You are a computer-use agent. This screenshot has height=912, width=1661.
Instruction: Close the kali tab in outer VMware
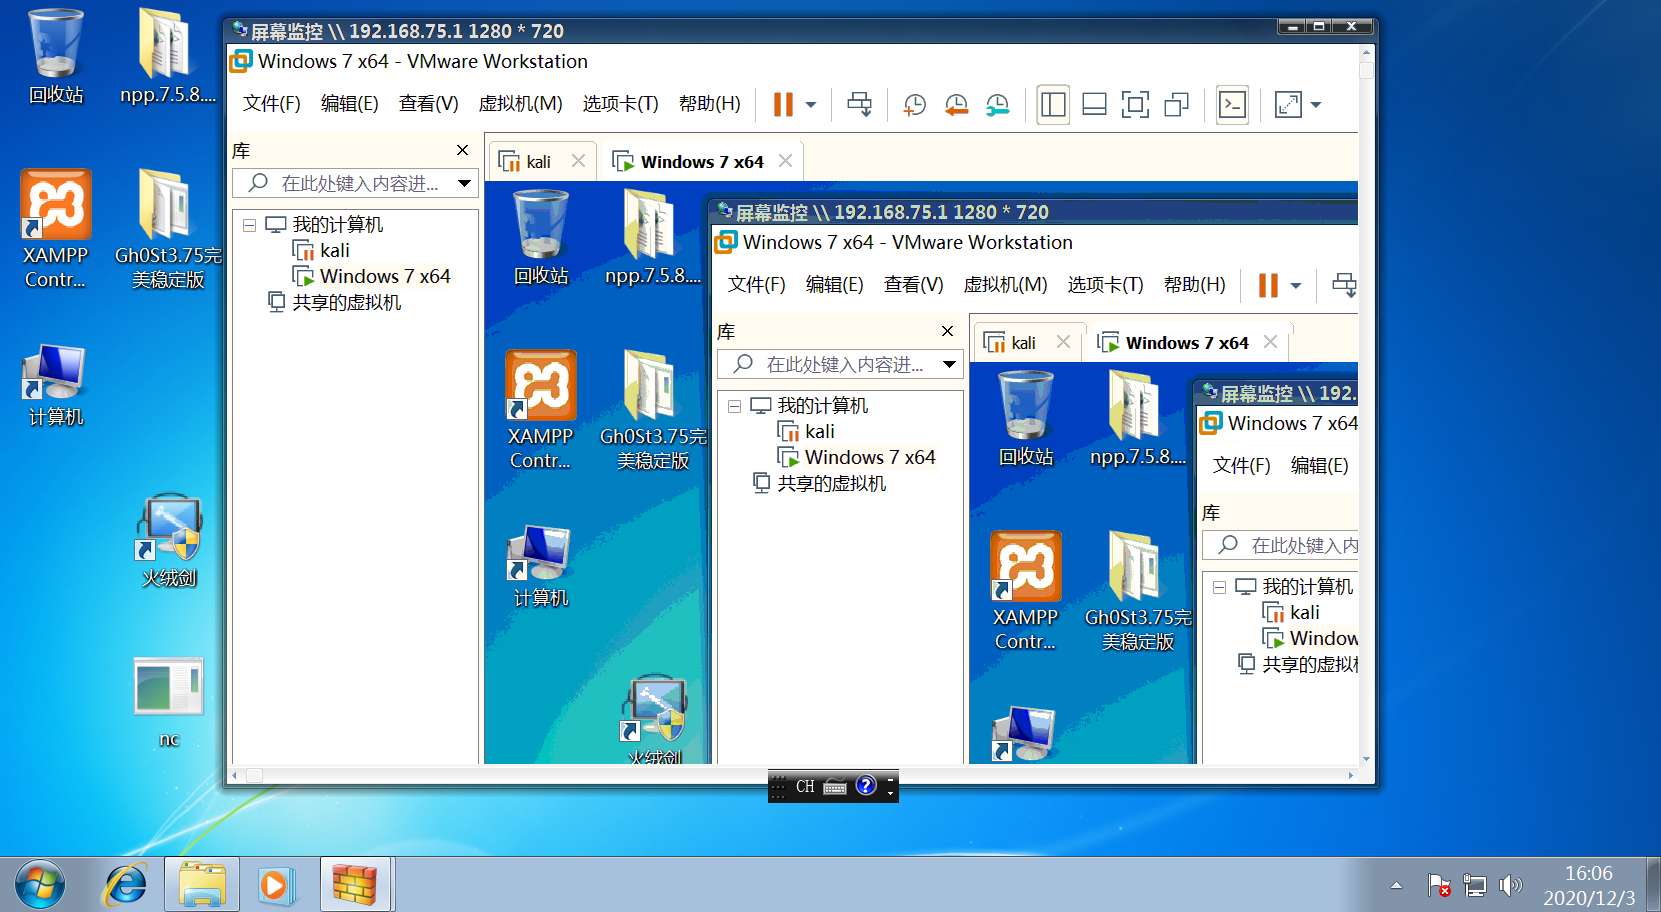(x=578, y=161)
